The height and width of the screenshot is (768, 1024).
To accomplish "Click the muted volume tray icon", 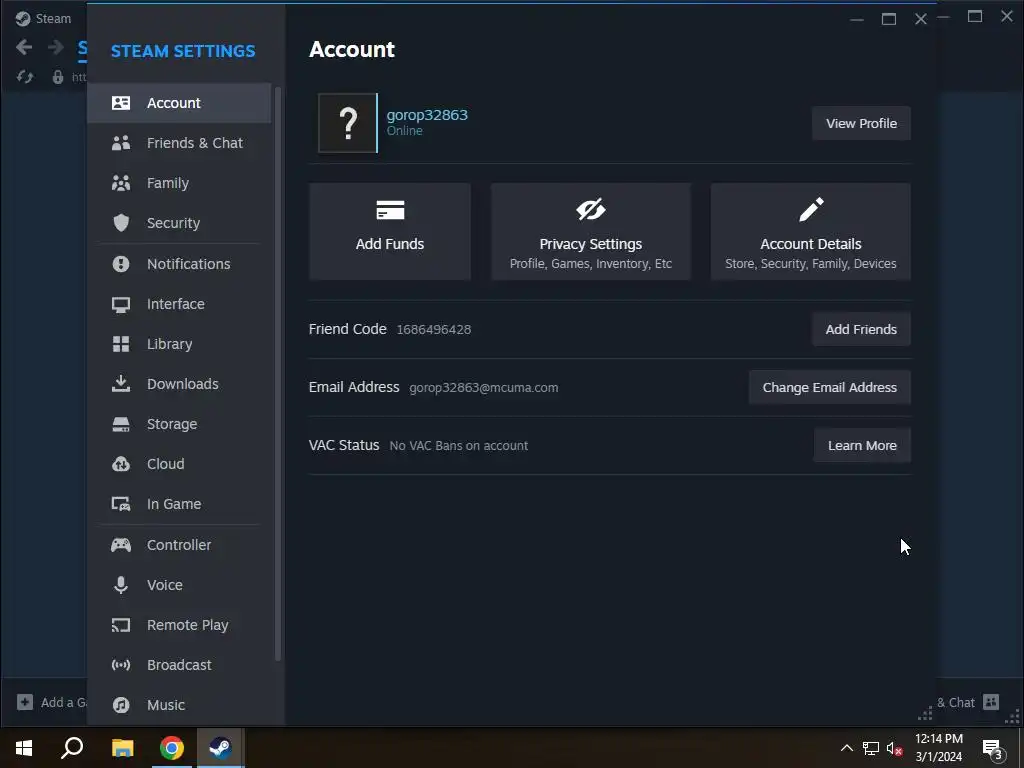I will click(x=894, y=748).
